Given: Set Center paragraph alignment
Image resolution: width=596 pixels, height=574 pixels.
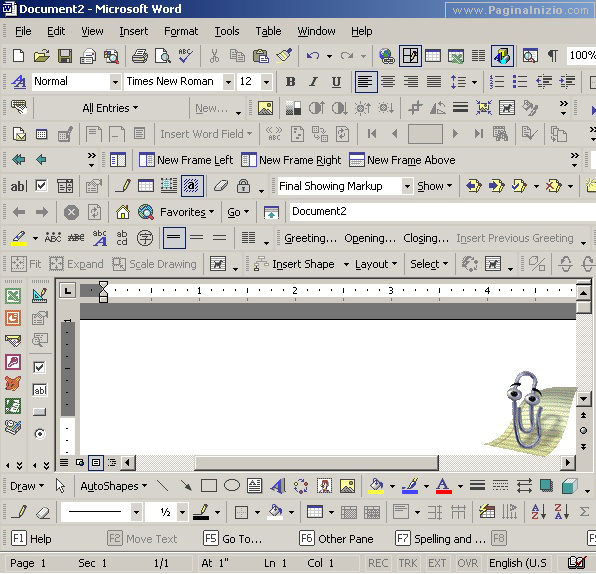Looking at the screenshot, I should pyautogui.click(x=388, y=82).
